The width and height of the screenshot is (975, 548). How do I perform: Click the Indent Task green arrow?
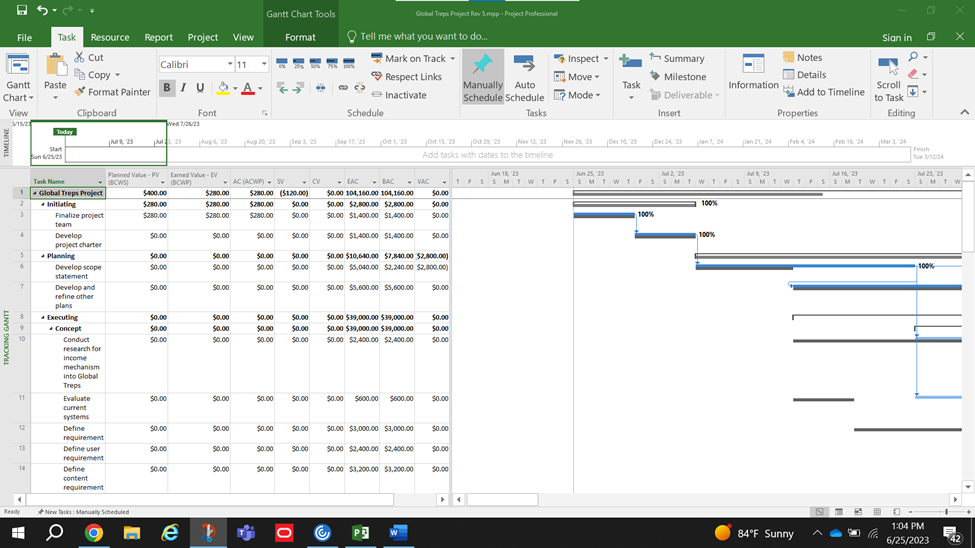click(298, 88)
